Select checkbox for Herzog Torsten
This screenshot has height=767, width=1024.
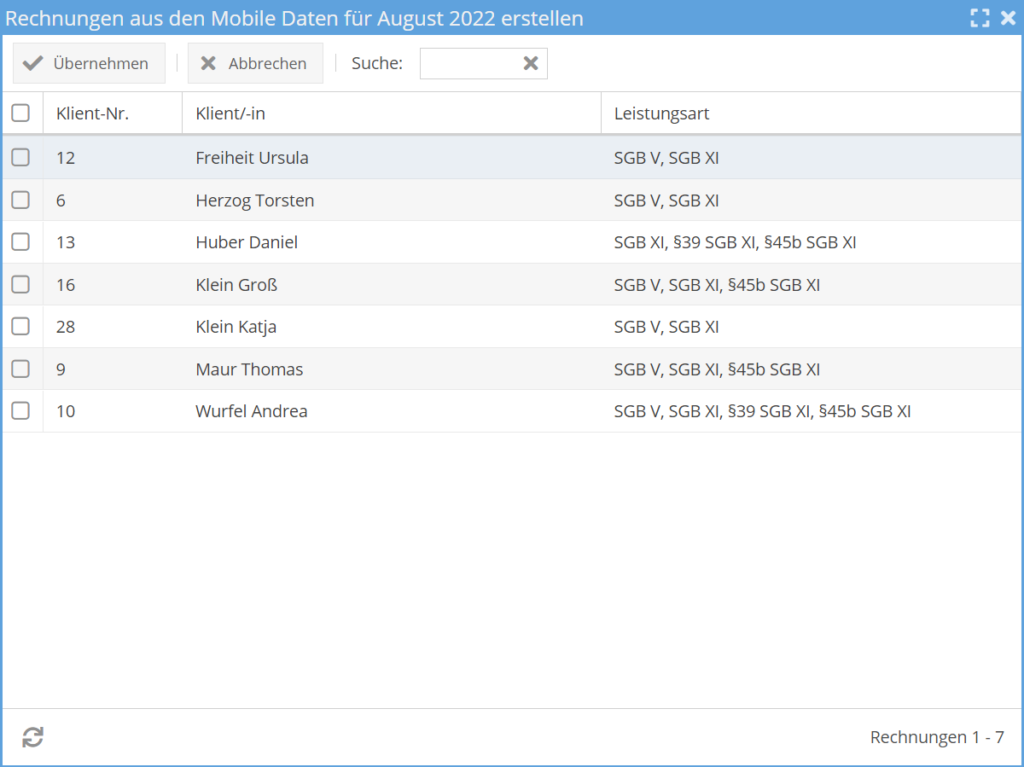point(21,200)
